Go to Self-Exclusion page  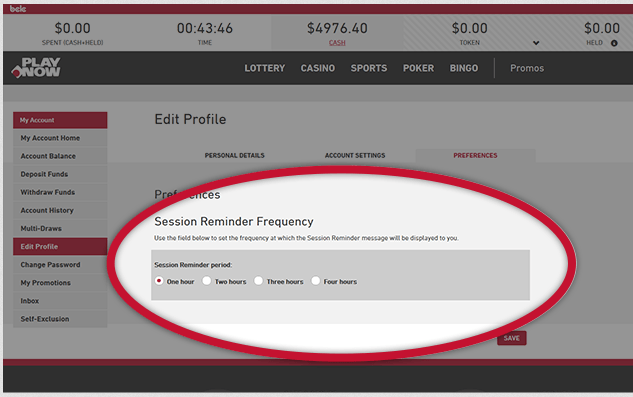60,319
